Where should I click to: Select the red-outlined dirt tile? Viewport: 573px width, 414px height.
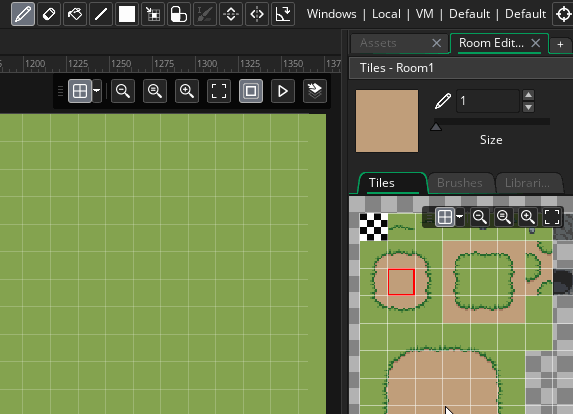[401, 282]
